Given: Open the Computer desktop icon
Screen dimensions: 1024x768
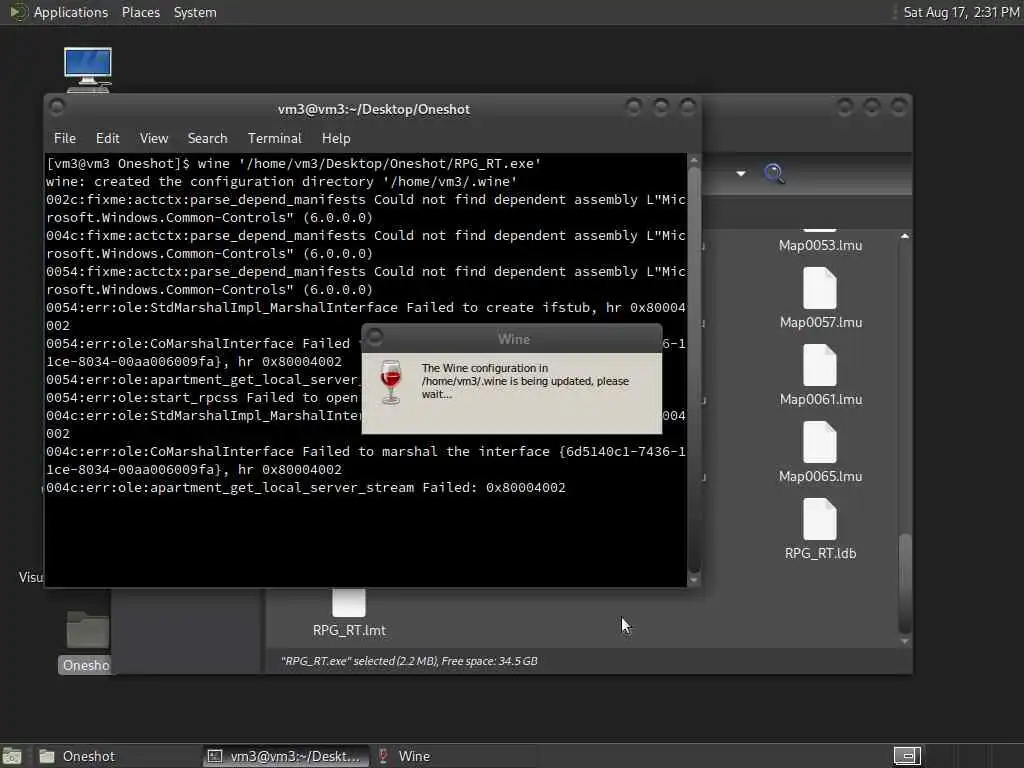Looking at the screenshot, I should [88, 69].
